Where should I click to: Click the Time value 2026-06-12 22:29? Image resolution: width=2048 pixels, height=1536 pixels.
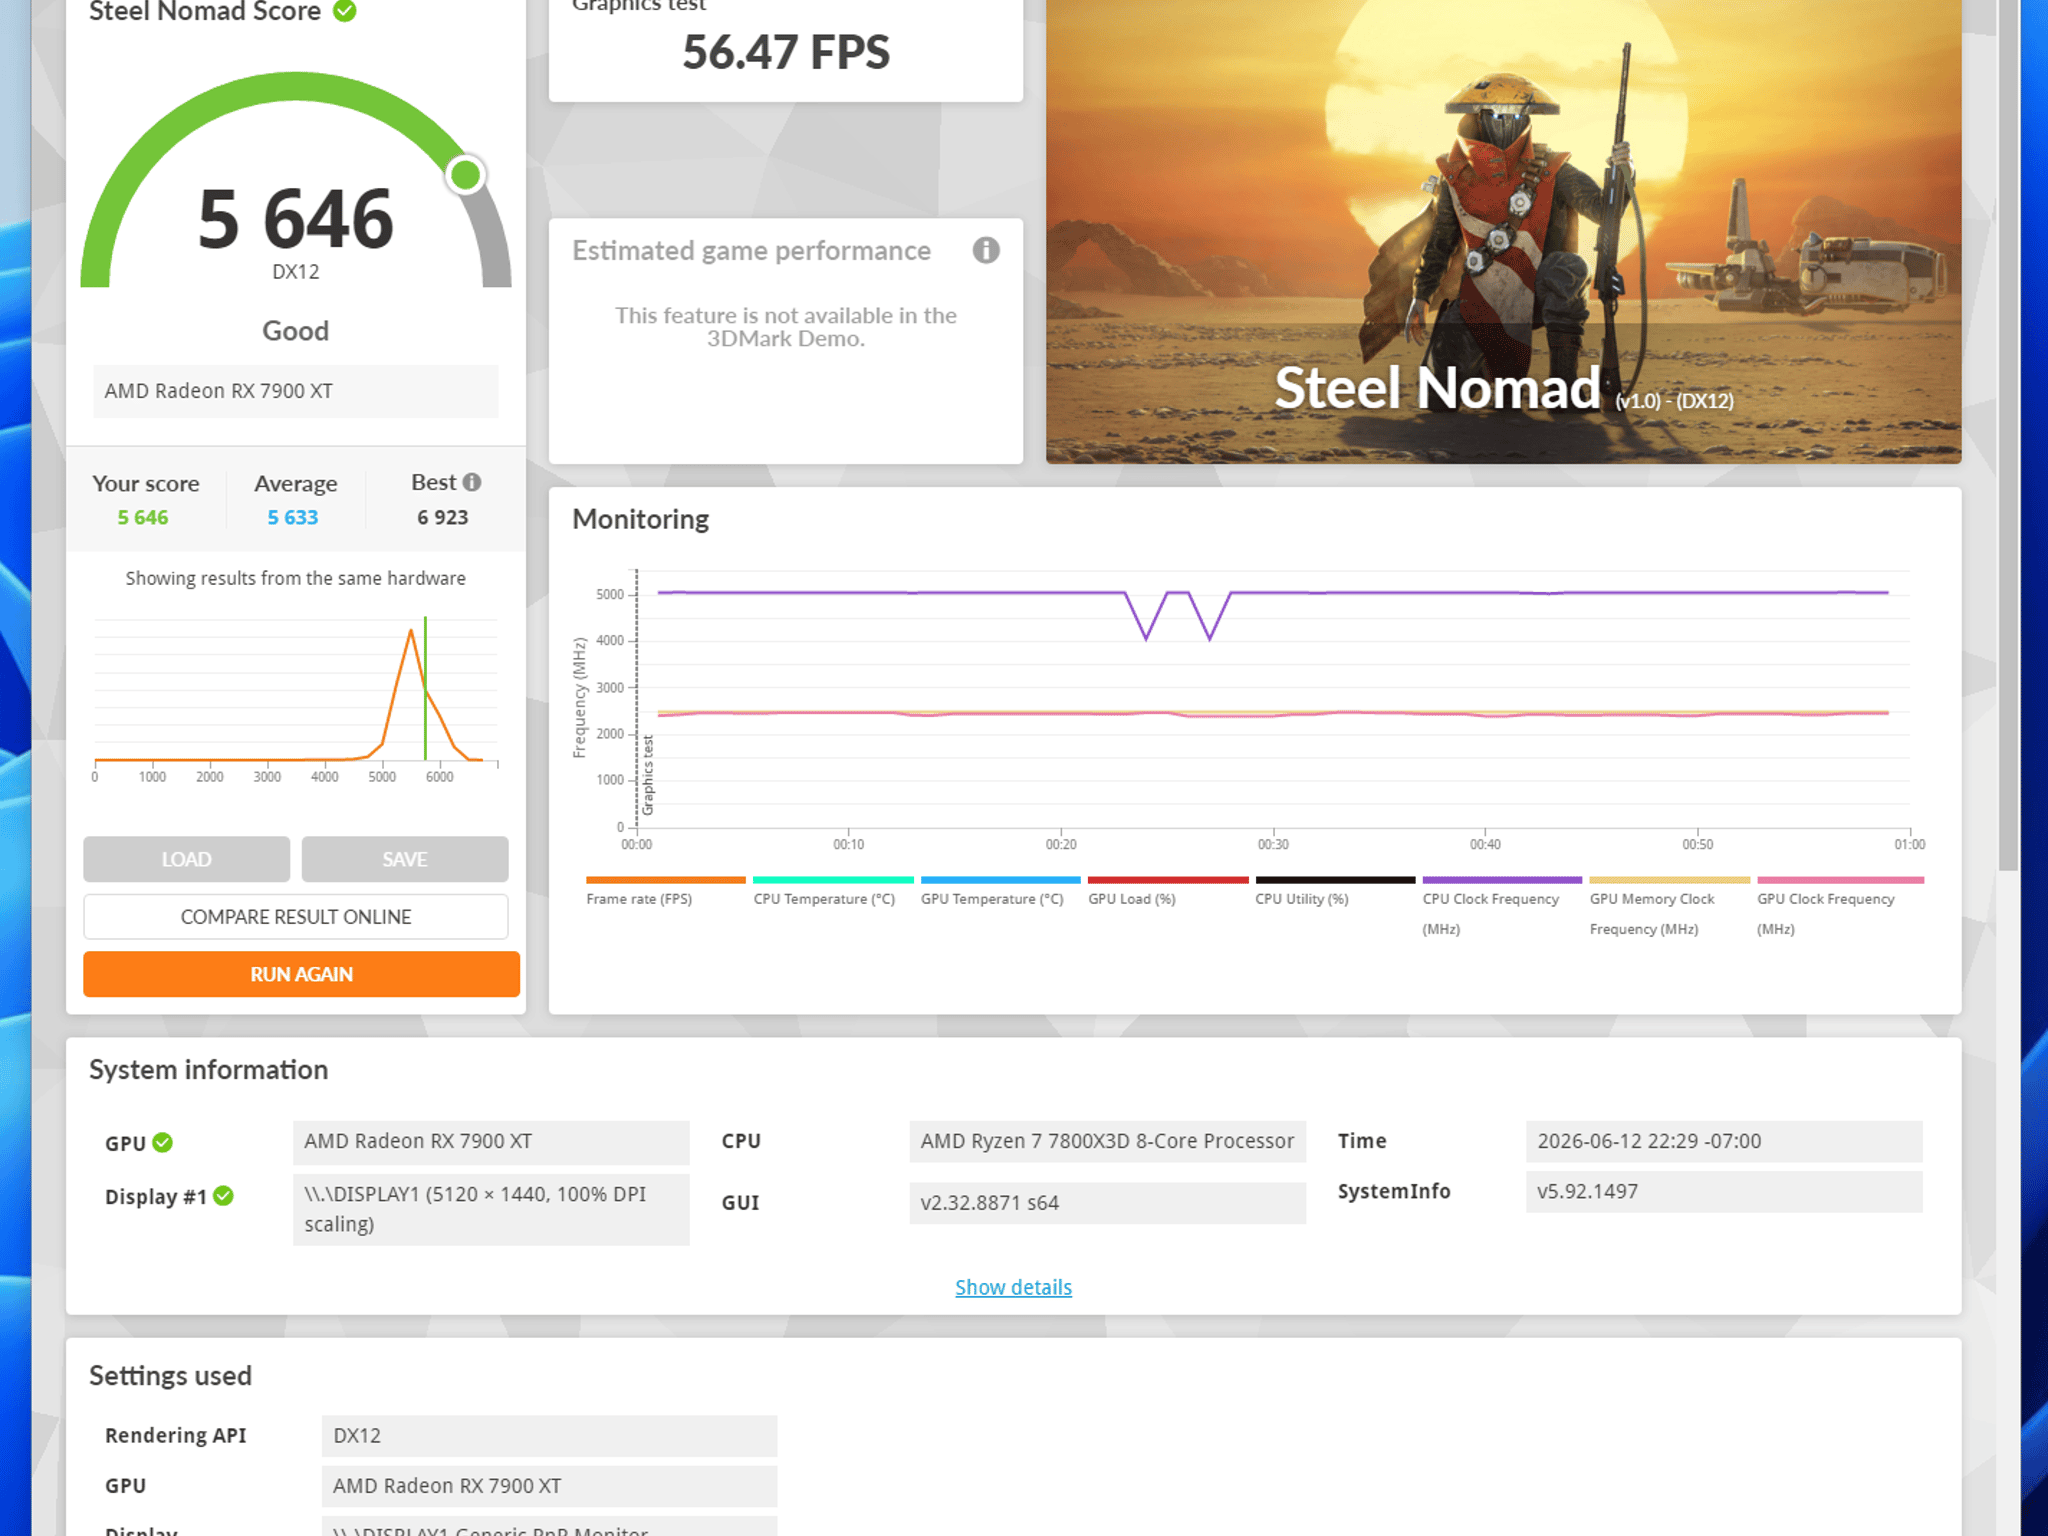pos(1724,1141)
